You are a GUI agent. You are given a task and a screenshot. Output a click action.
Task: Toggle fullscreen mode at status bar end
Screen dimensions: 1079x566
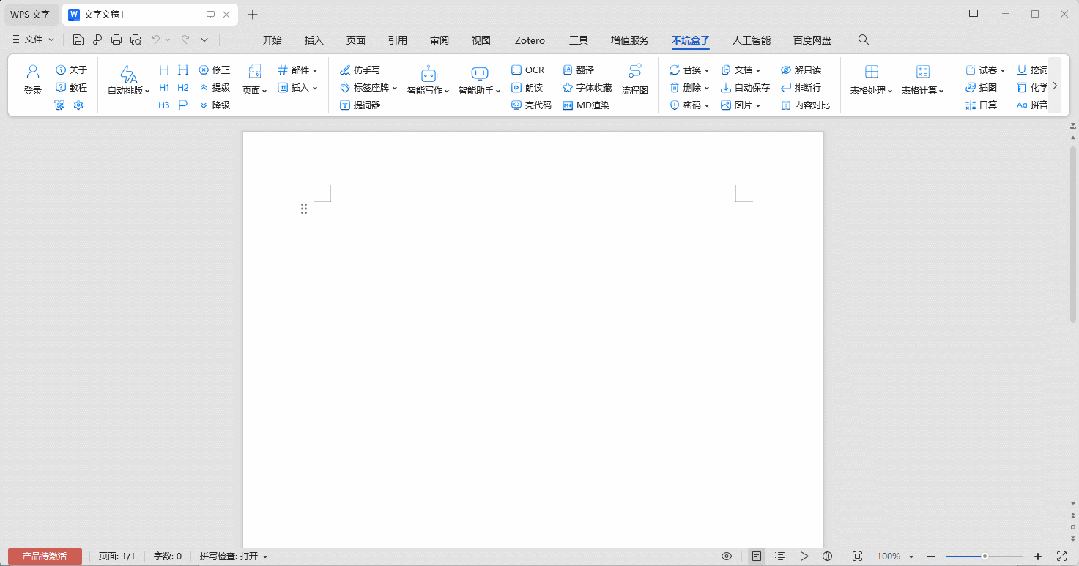click(1062, 556)
